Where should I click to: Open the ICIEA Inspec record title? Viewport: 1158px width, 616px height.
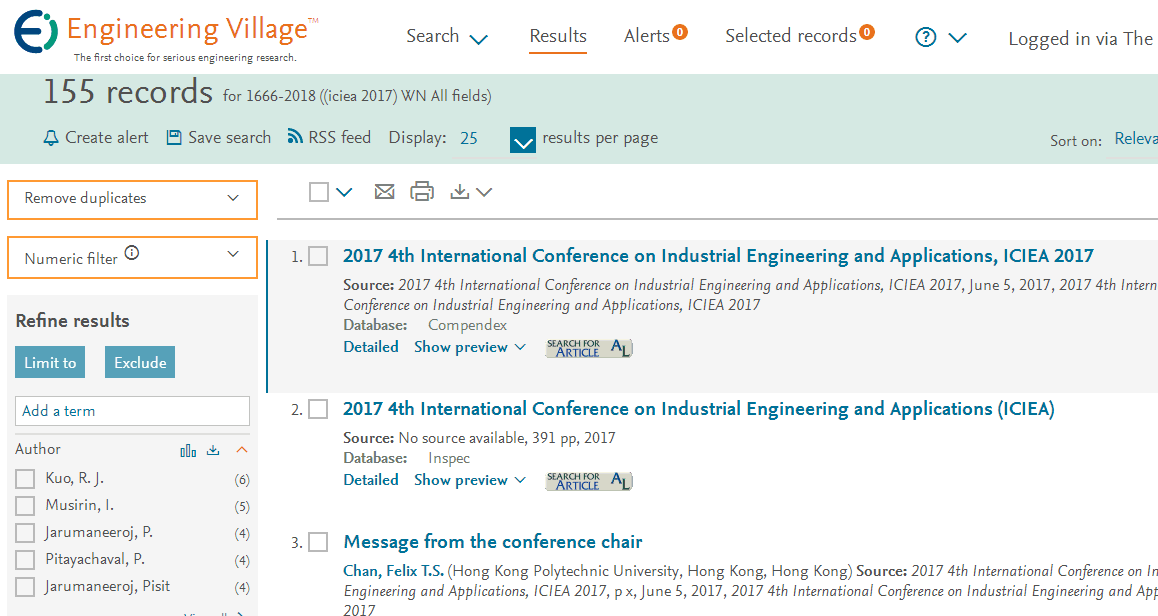click(x=699, y=409)
